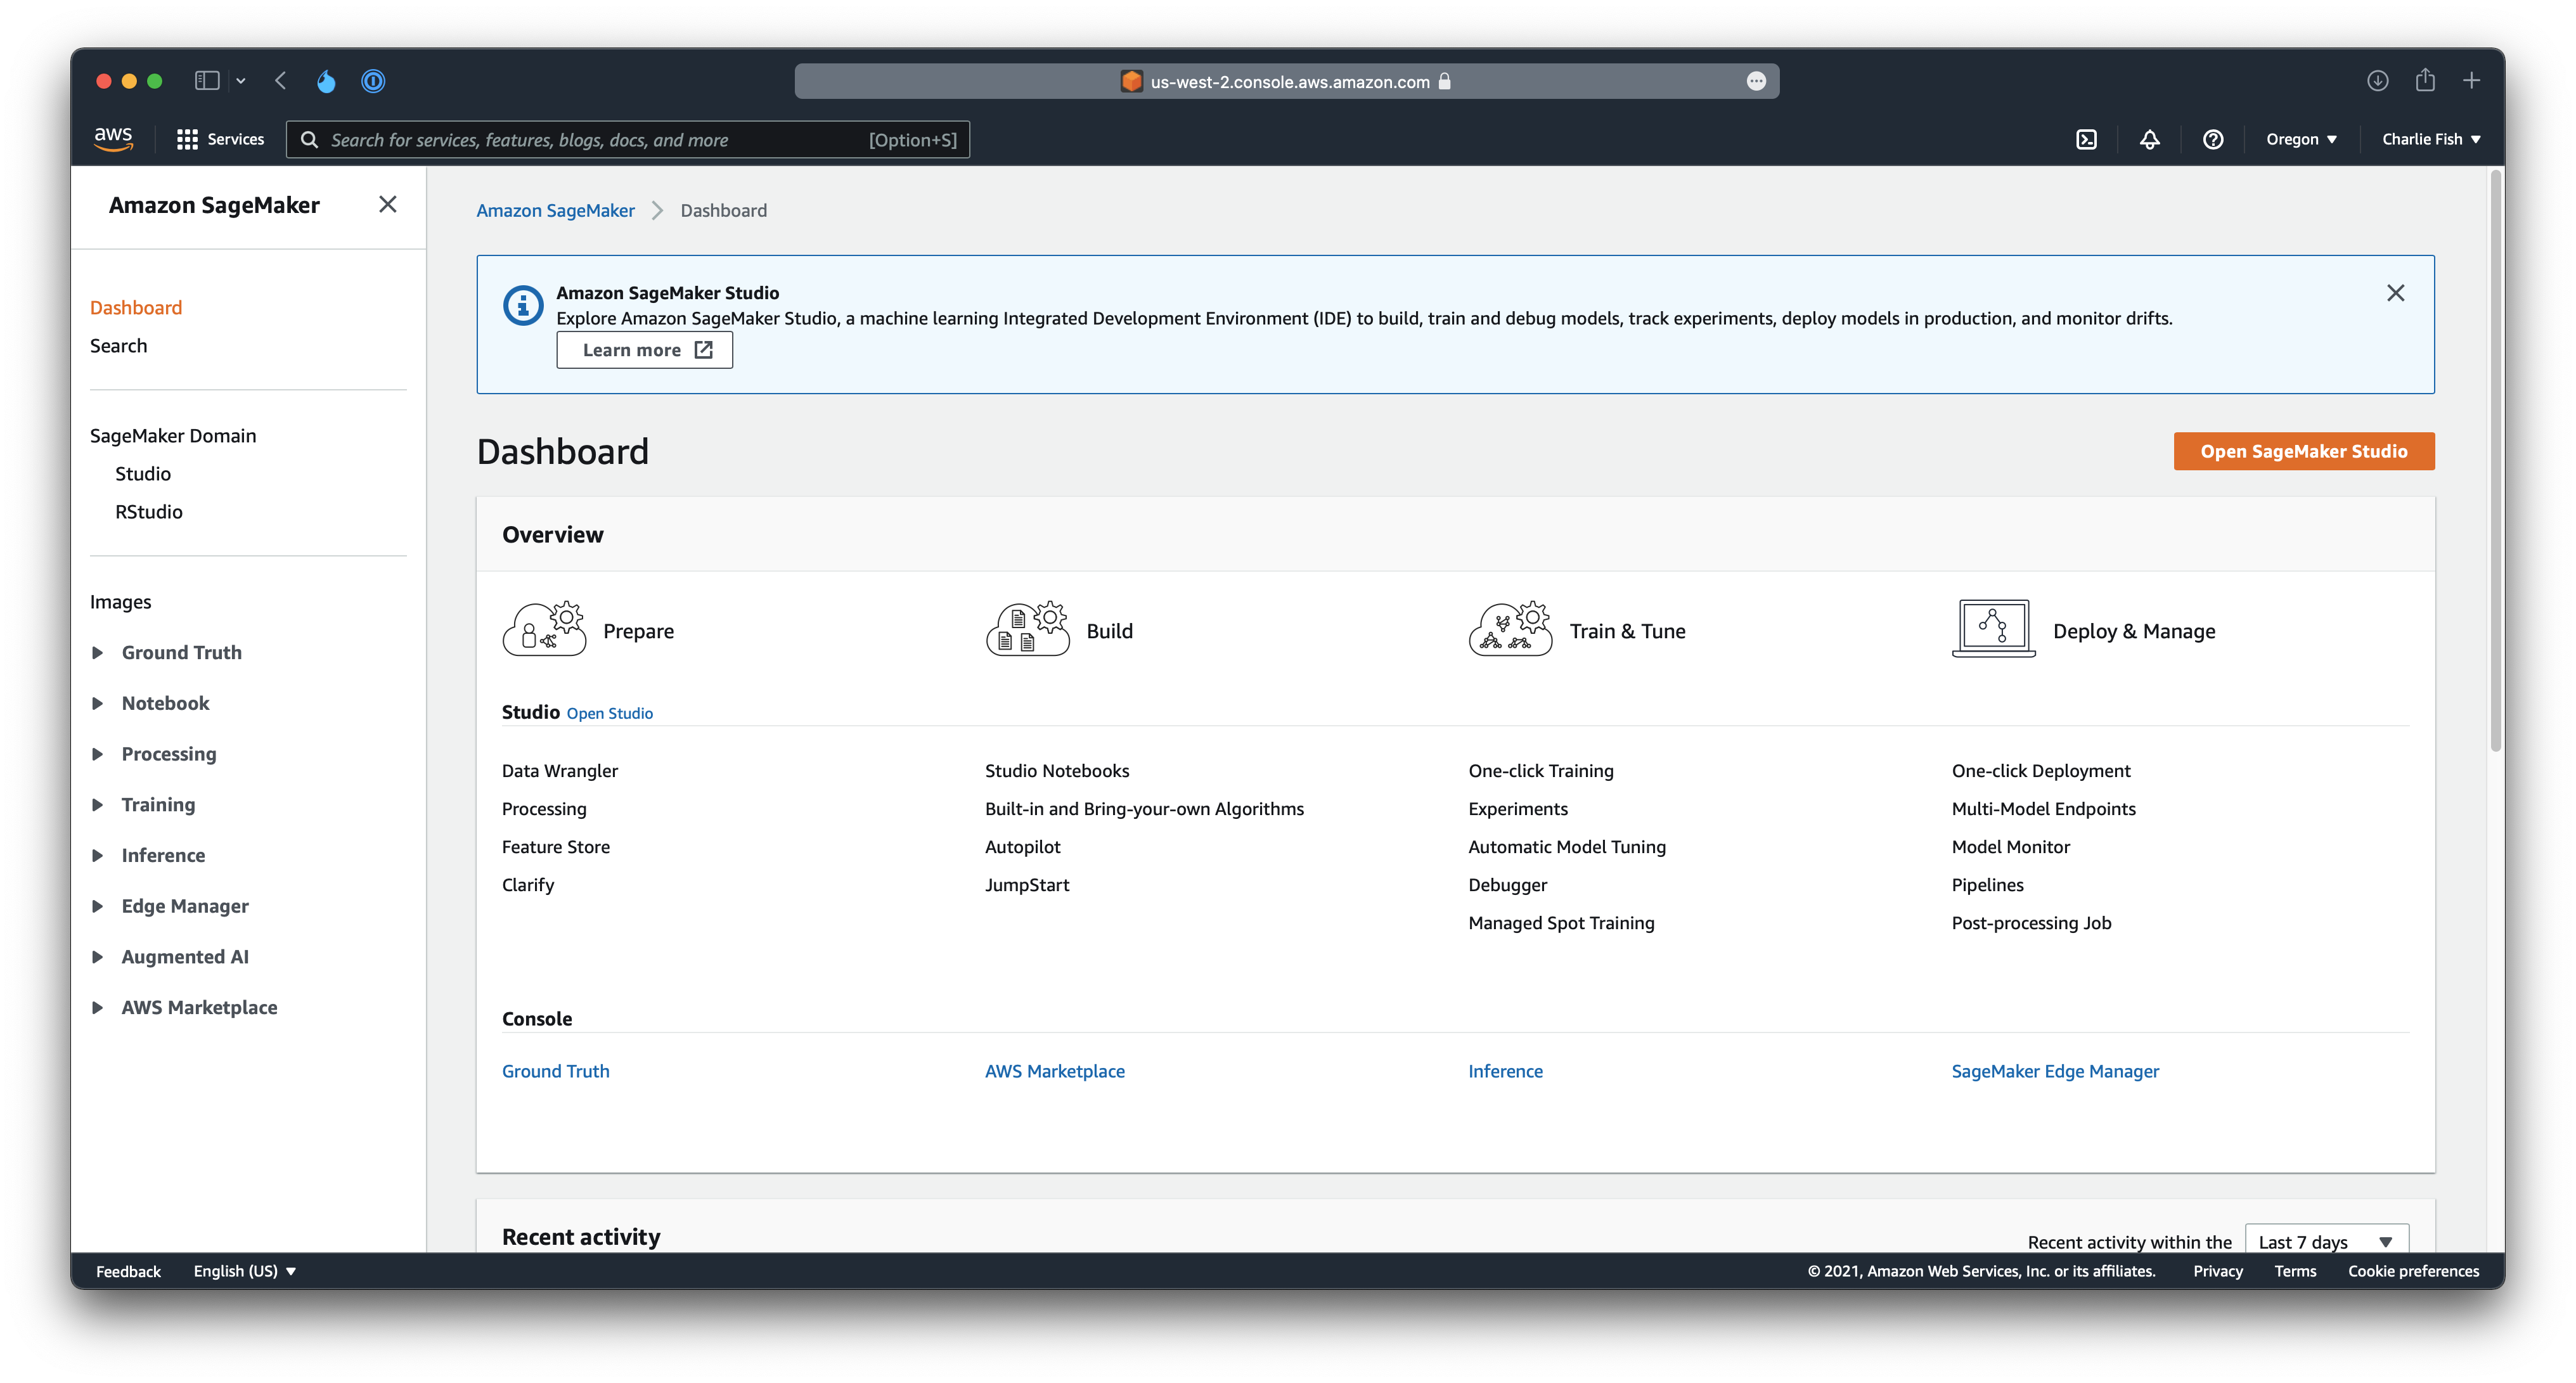Click the Build cloud icon
The height and width of the screenshot is (1383, 2576).
tap(1027, 629)
